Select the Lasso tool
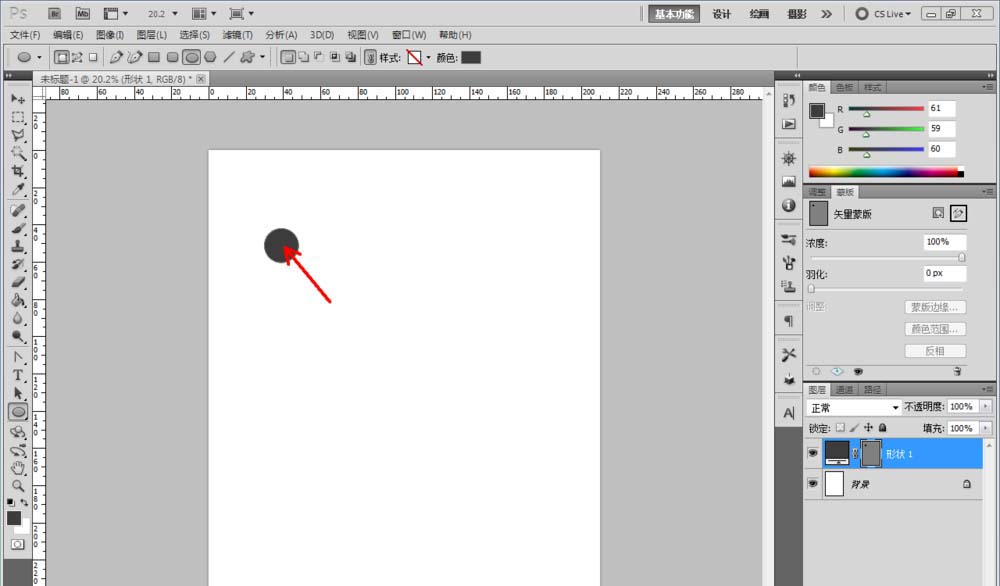Screen dimensions: 1000x586 [x=18, y=135]
